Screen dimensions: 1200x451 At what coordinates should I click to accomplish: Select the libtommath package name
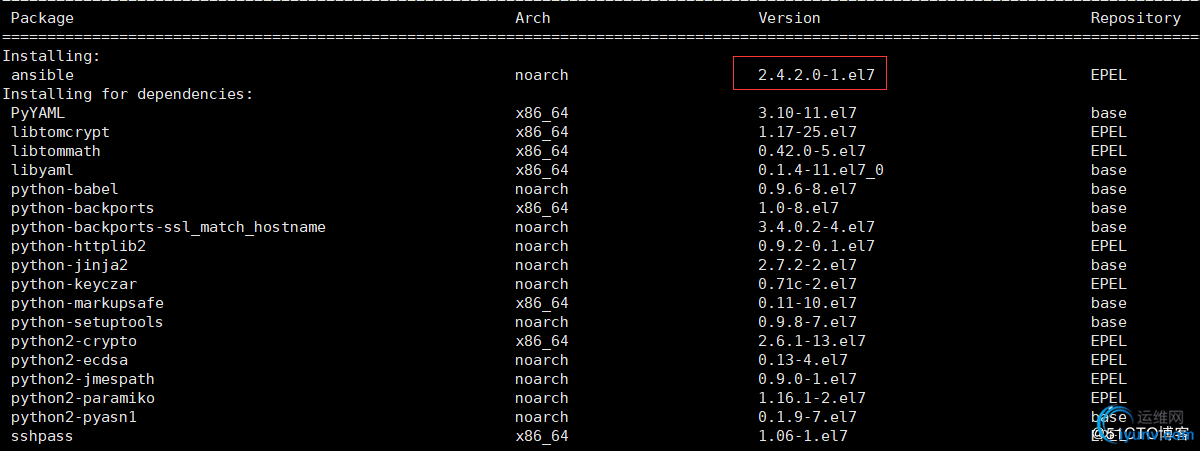click(x=56, y=151)
